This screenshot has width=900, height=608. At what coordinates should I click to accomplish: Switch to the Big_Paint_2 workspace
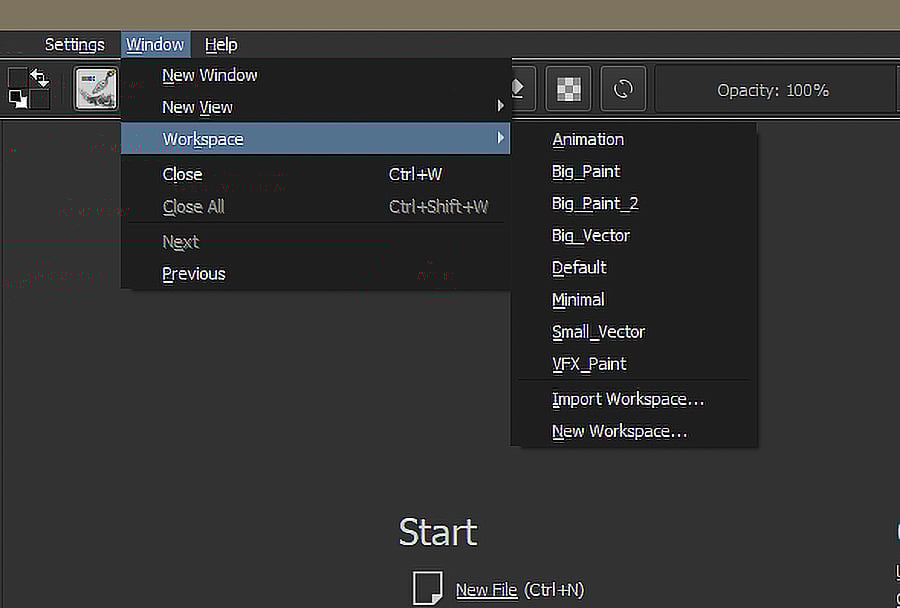(634, 204)
